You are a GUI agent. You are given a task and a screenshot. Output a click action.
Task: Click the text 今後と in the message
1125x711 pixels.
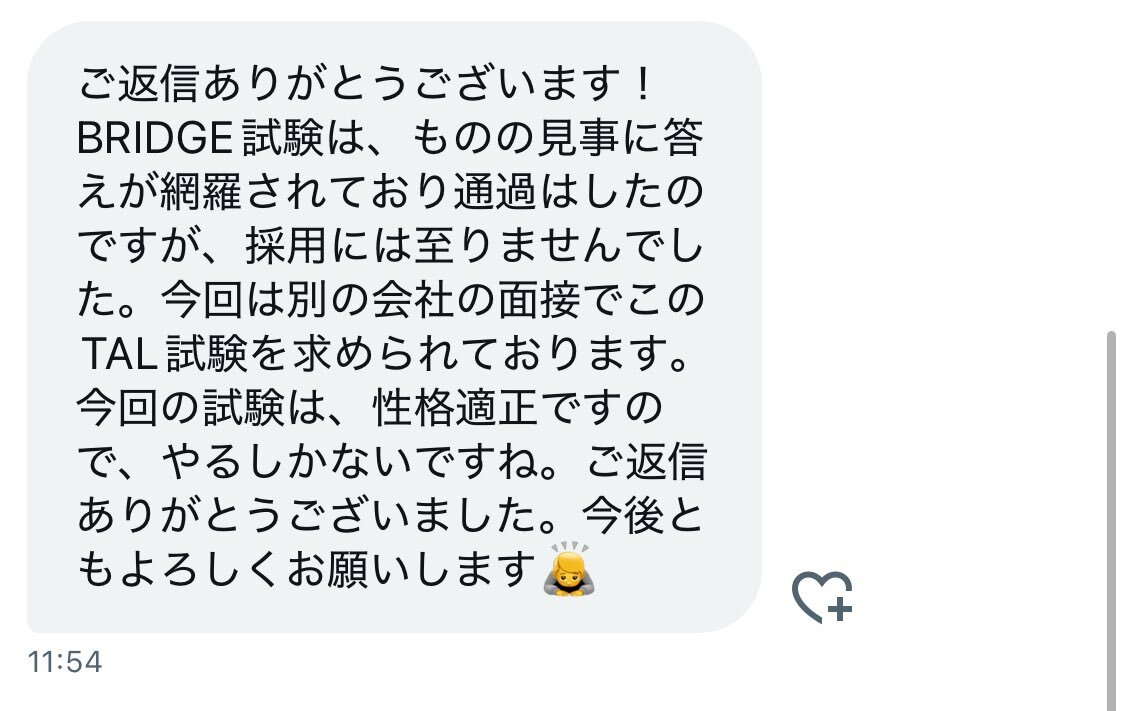pyautogui.click(x=642, y=515)
